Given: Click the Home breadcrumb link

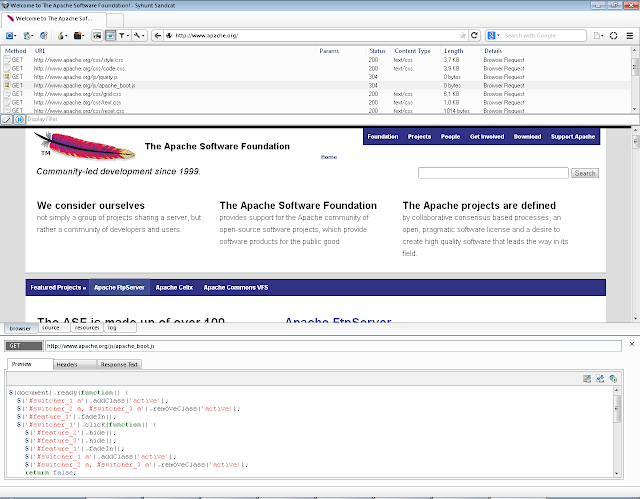Looking at the screenshot, I should point(329,157).
